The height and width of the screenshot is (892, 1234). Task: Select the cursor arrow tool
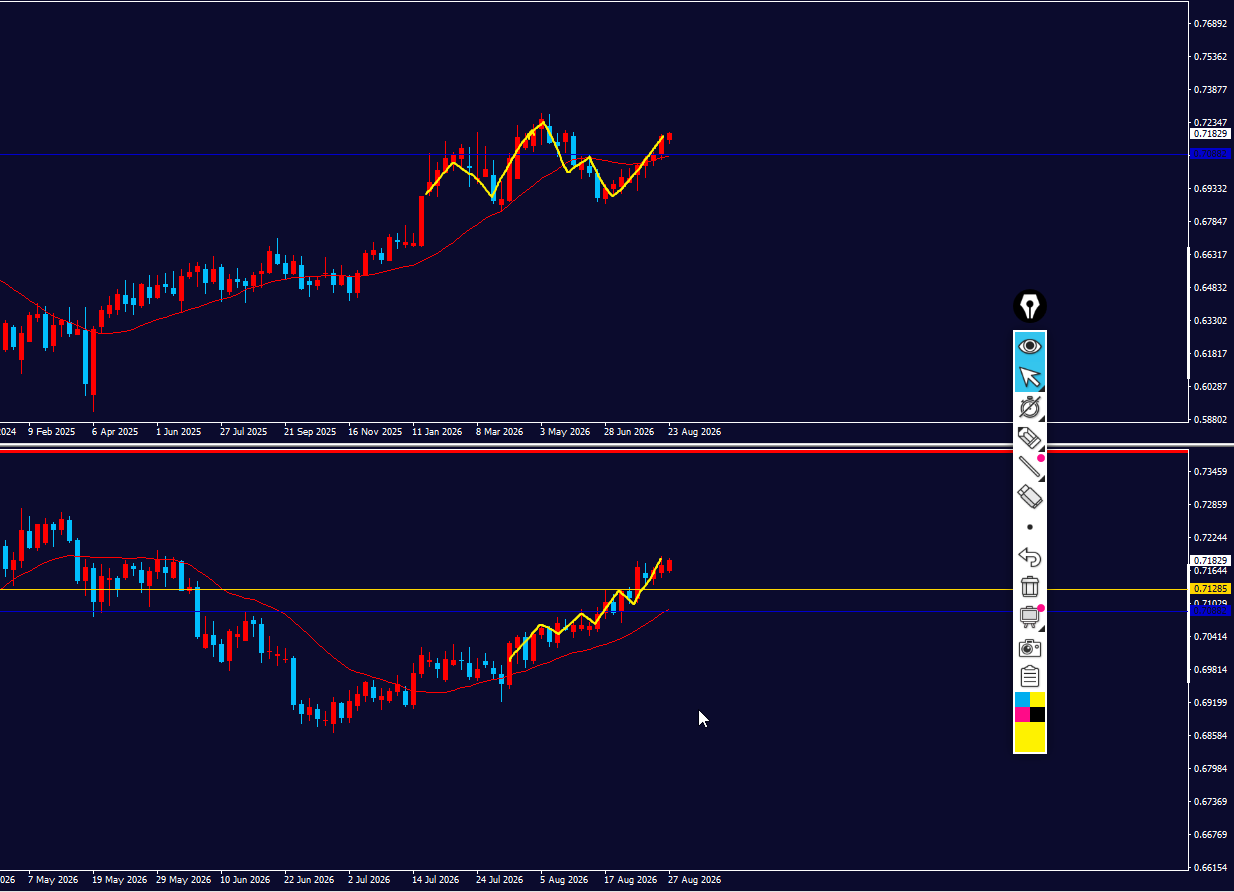tap(1030, 377)
